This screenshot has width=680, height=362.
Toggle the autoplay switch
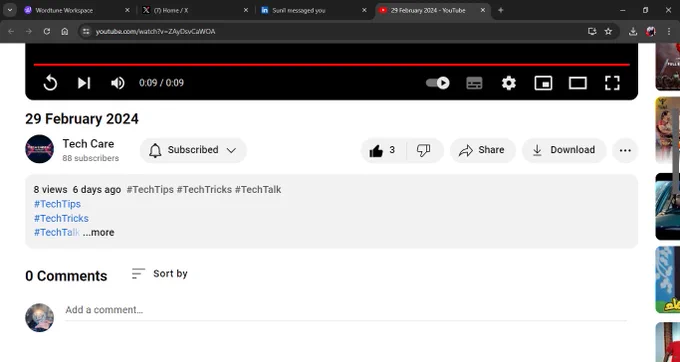[x=437, y=83]
